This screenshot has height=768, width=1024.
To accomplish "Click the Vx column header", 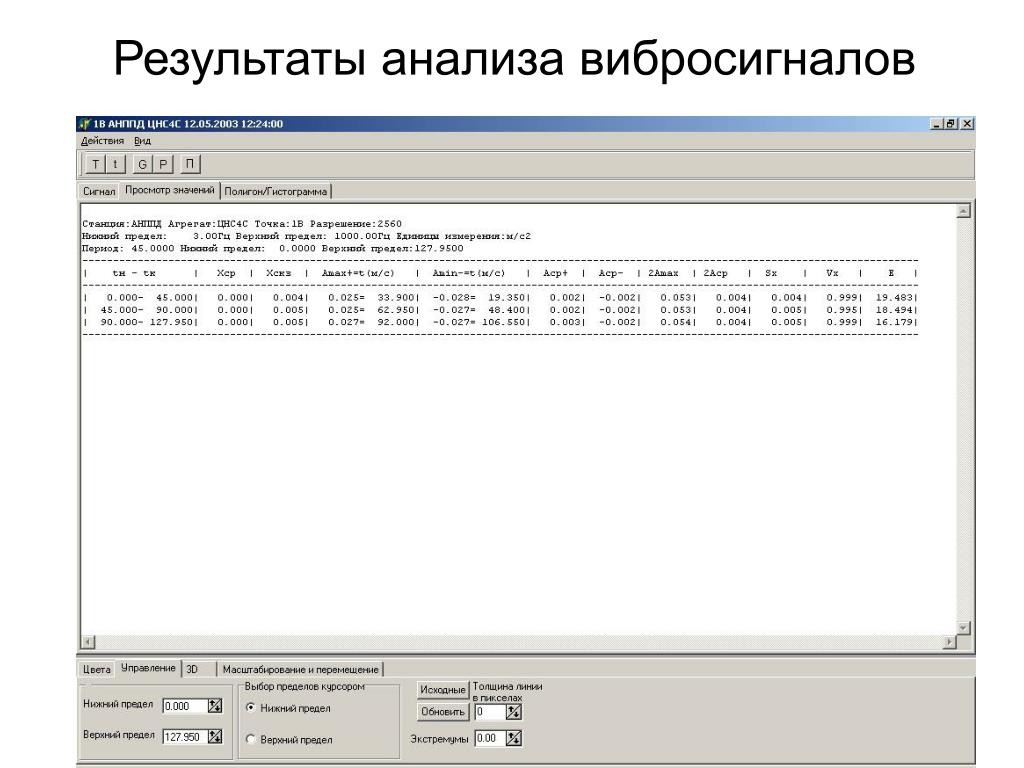I will pos(832,273).
